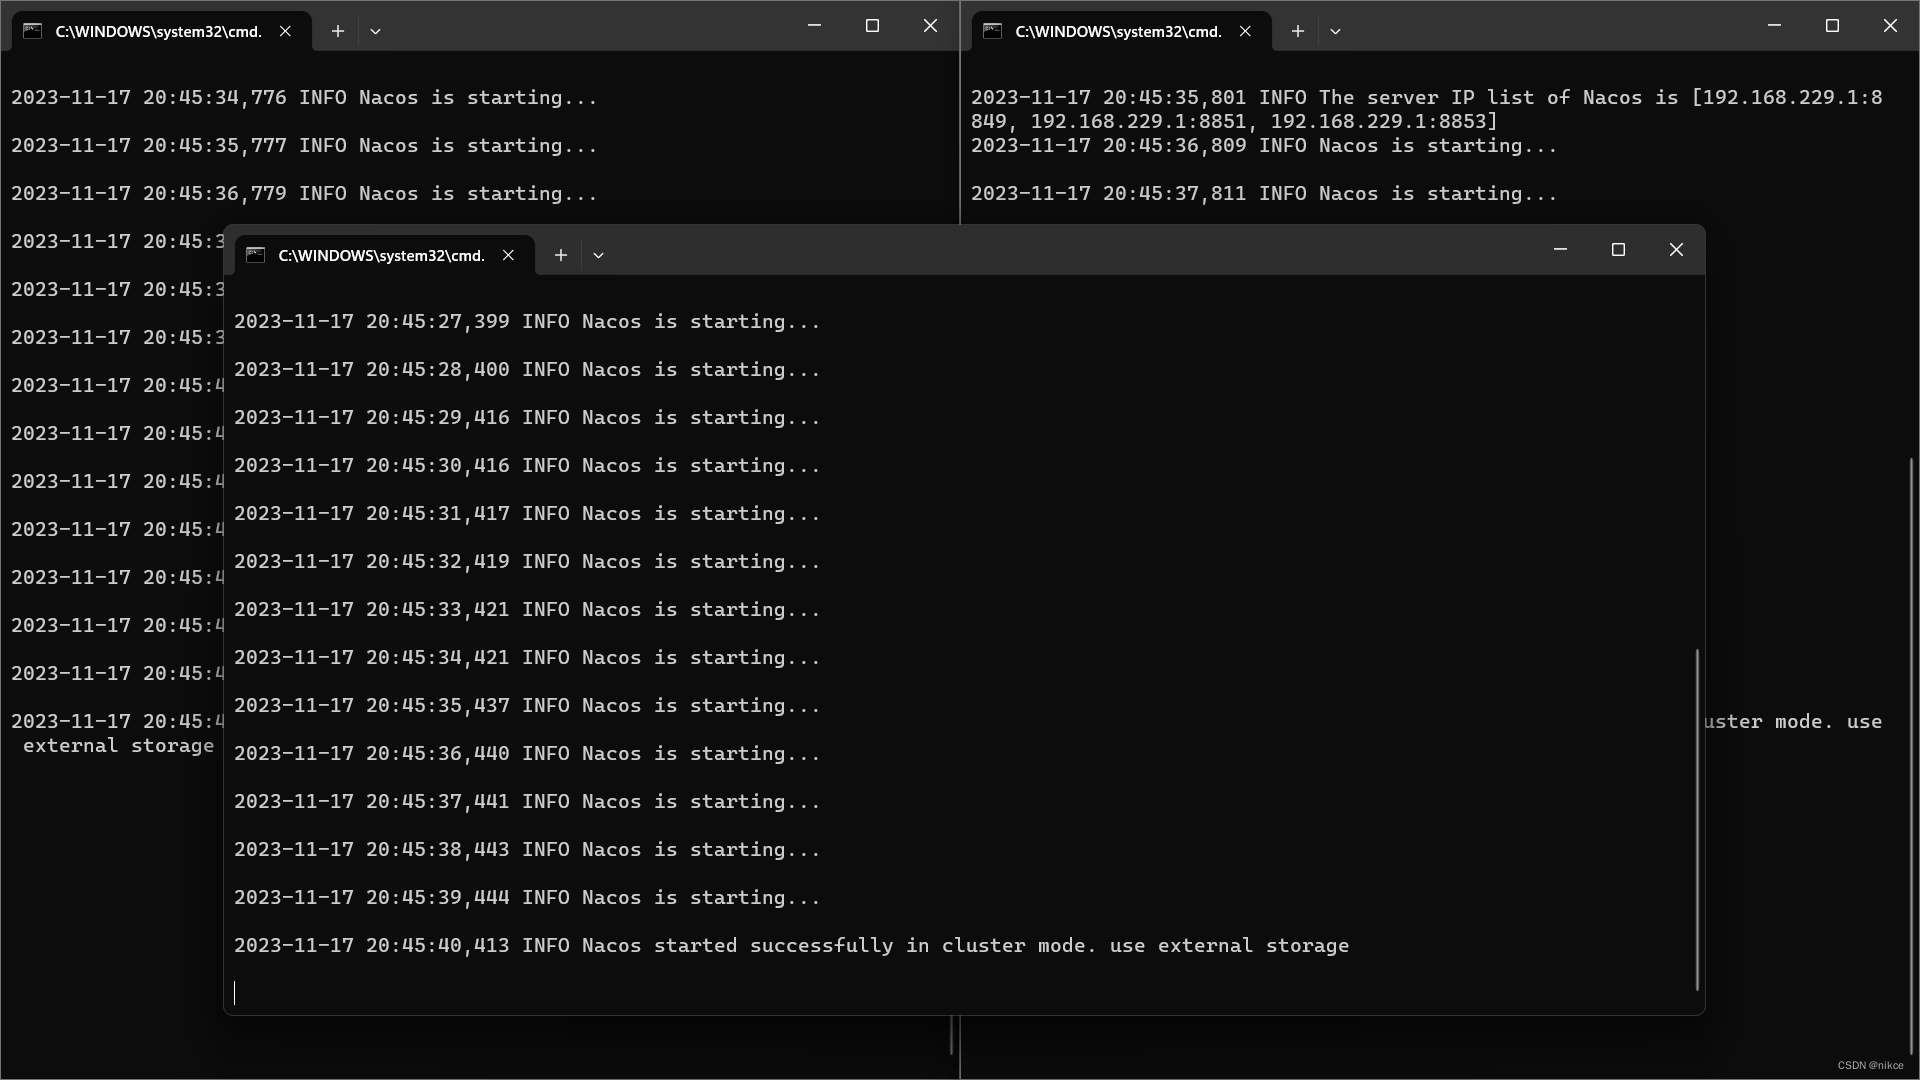Open the tab dropdown chevron on the right window

point(1336,31)
